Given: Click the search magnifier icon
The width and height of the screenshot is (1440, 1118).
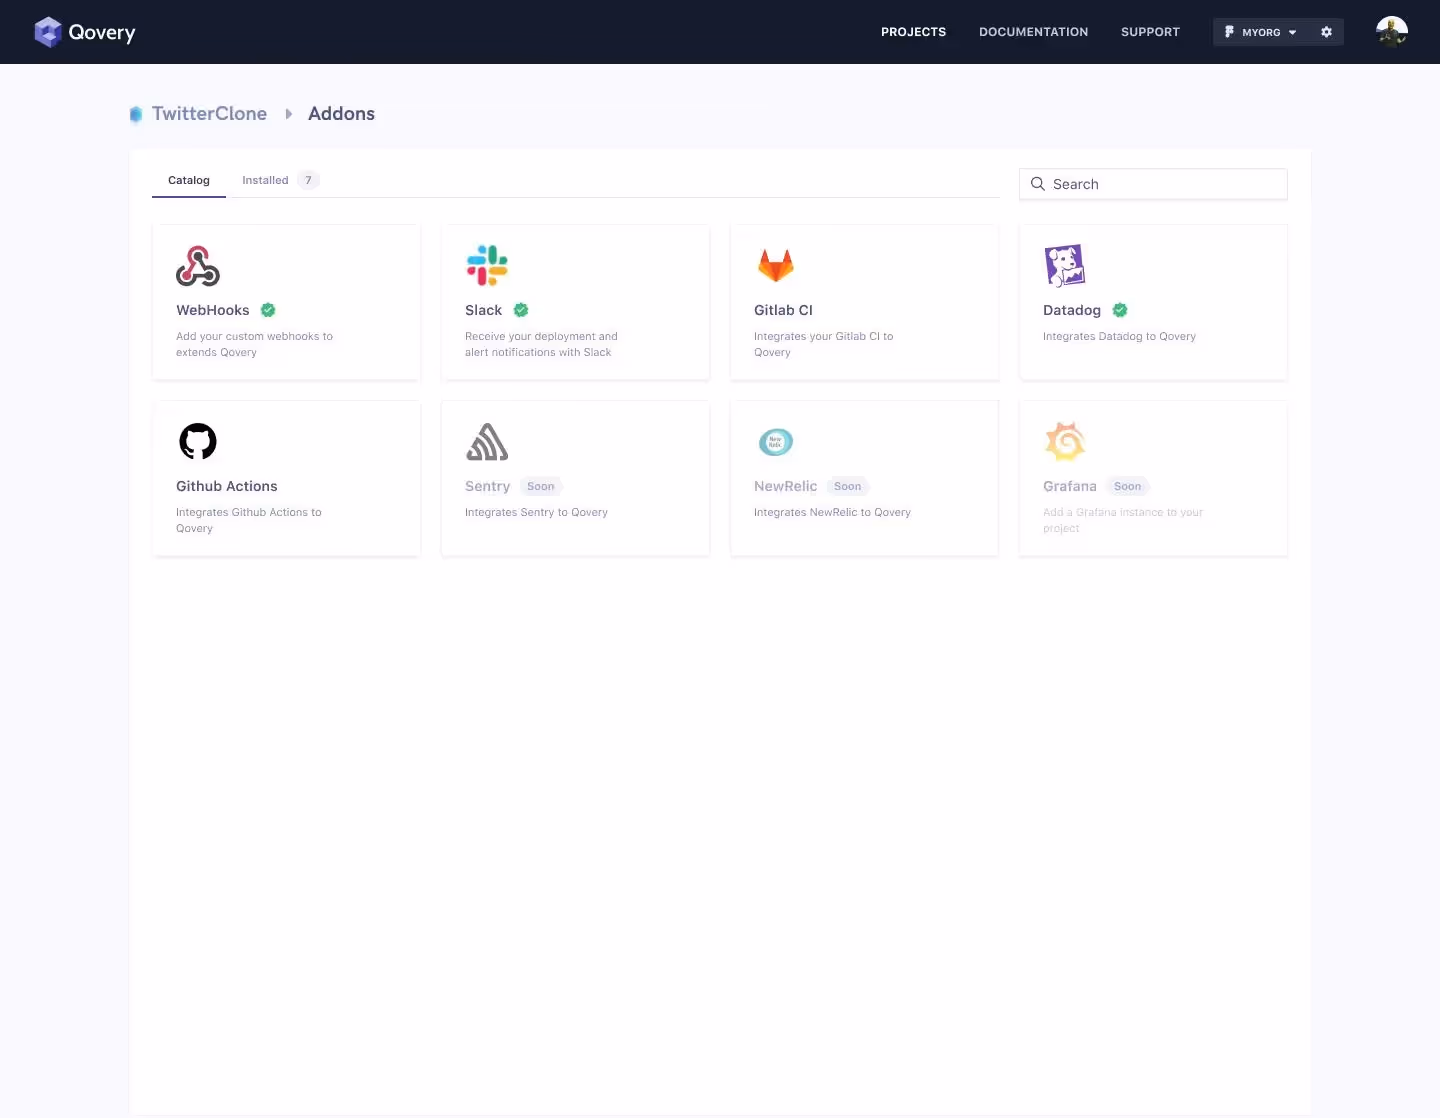Looking at the screenshot, I should (1038, 184).
